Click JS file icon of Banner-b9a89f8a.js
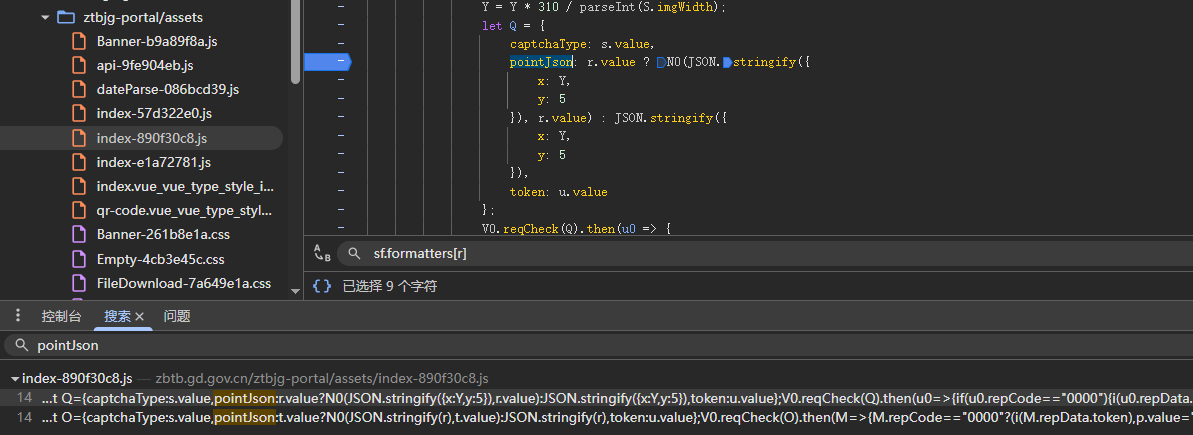 pos(79,41)
